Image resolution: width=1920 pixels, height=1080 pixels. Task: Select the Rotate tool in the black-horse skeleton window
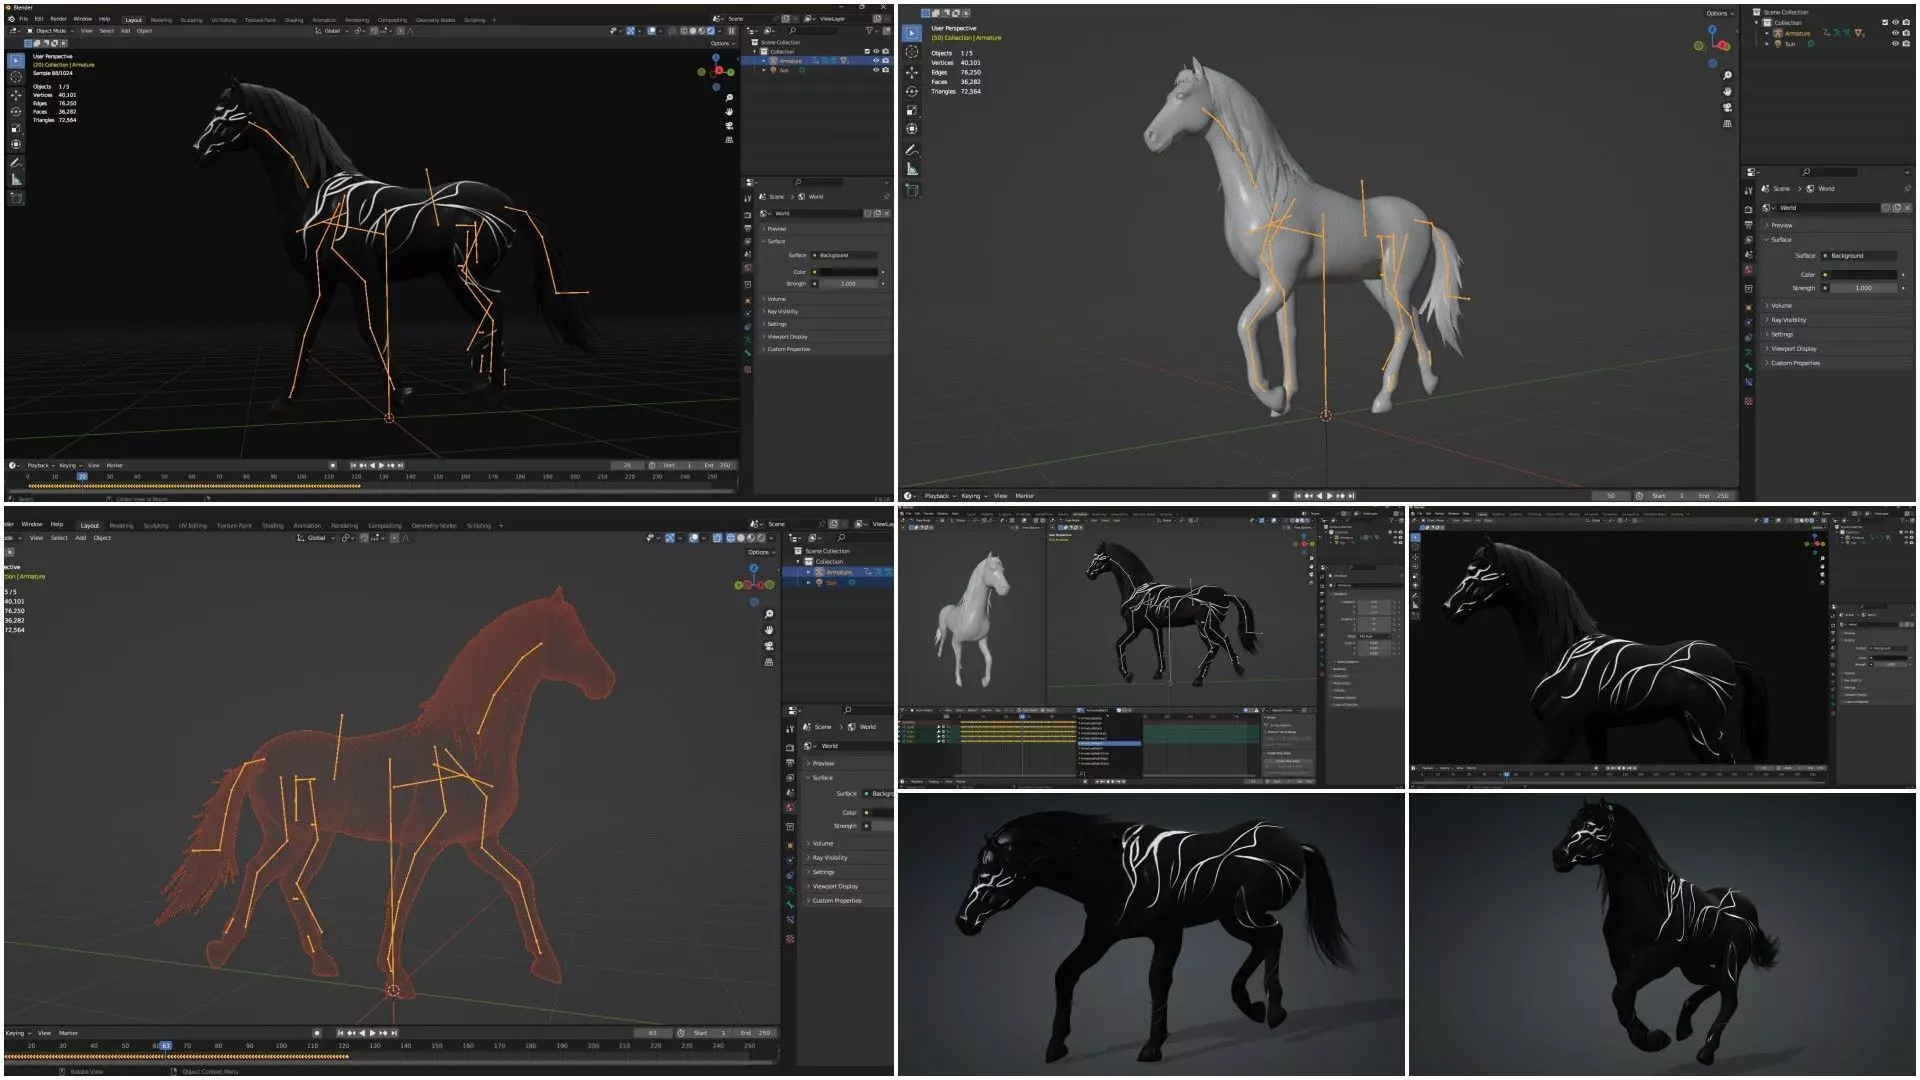[x=16, y=111]
